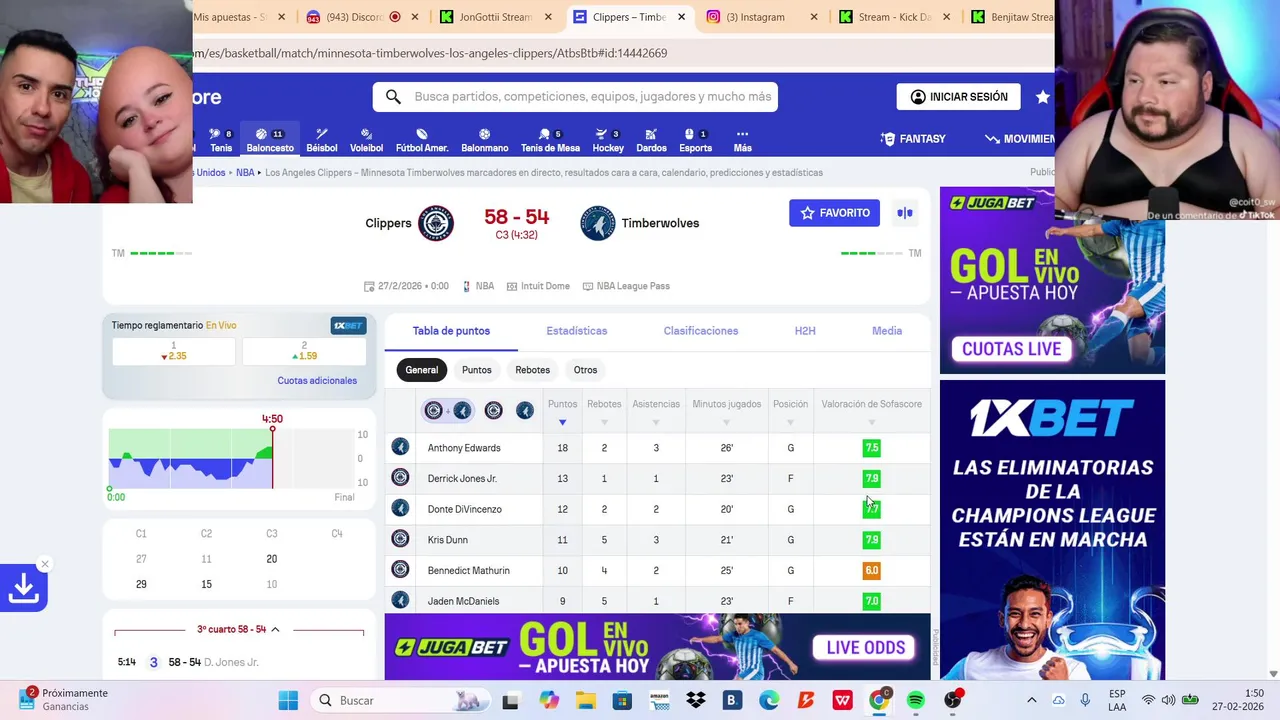The height and width of the screenshot is (720, 1280).
Task: Select the Tabla de puntos tab
Action: point(451,331)
